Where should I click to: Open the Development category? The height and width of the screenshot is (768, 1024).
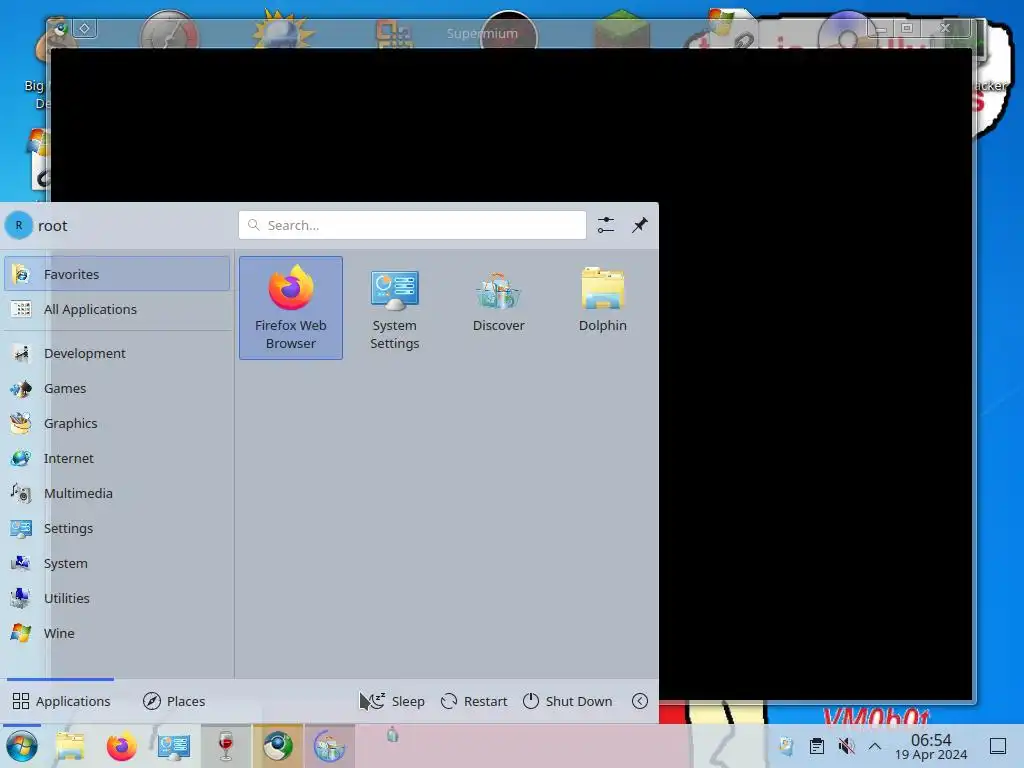(117, 353)
